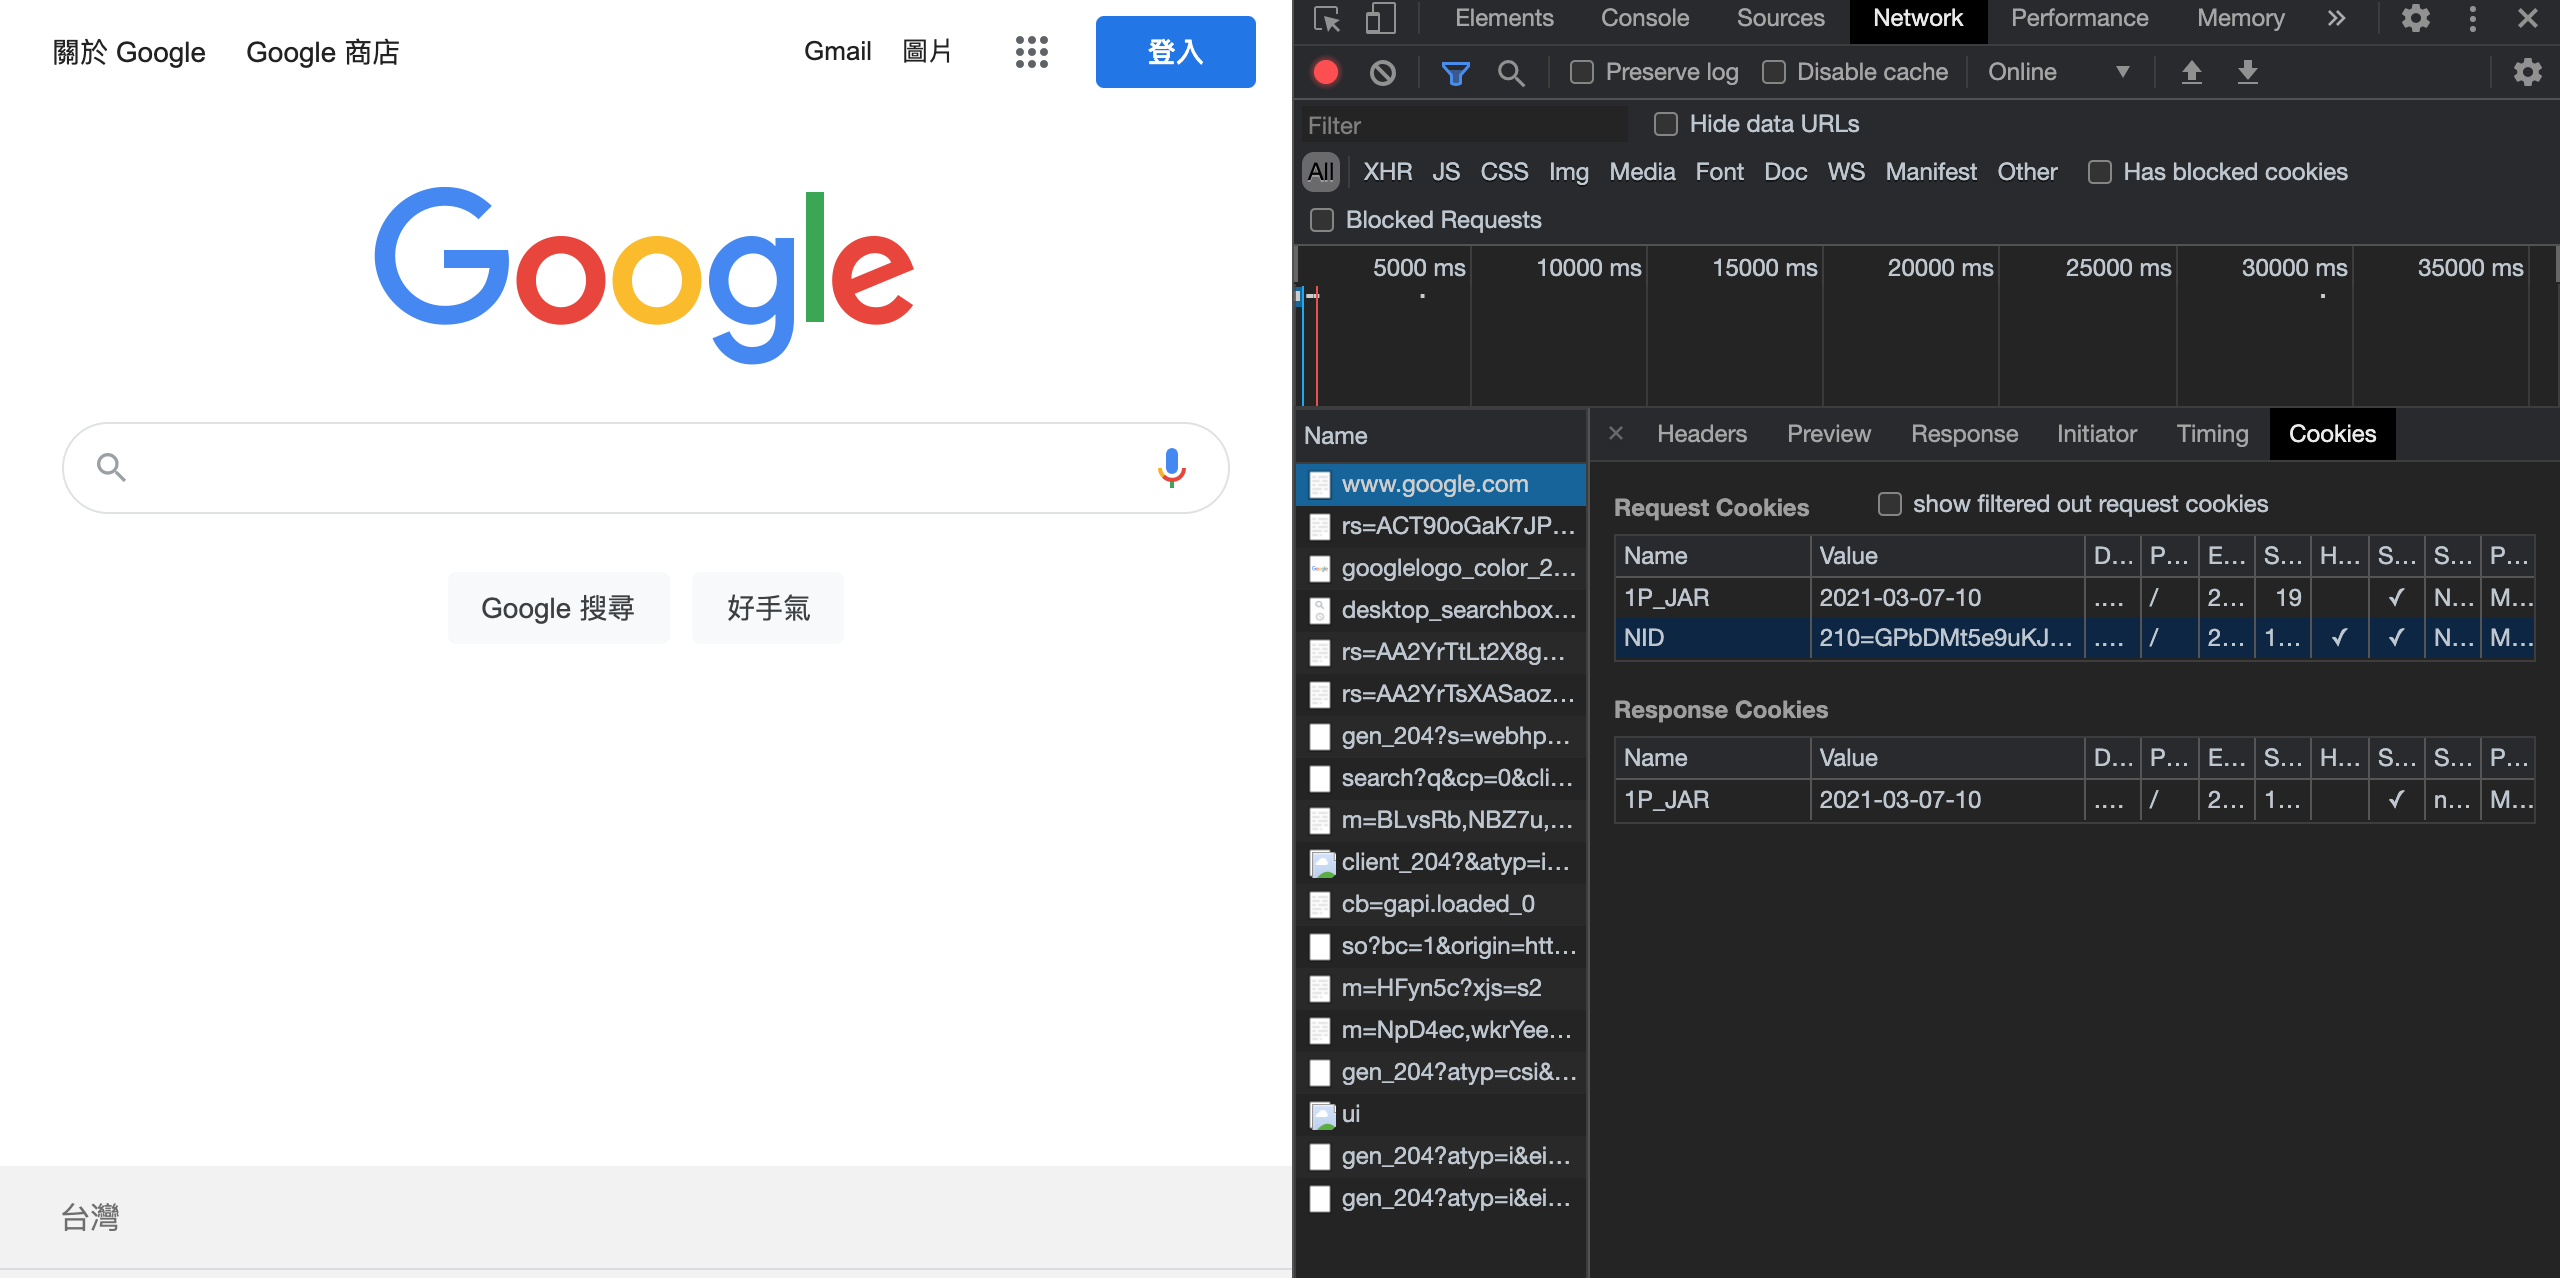
Task: Select 1P_JAR response cookie row
Action: pyautogui.click(x=2074, y=800)
